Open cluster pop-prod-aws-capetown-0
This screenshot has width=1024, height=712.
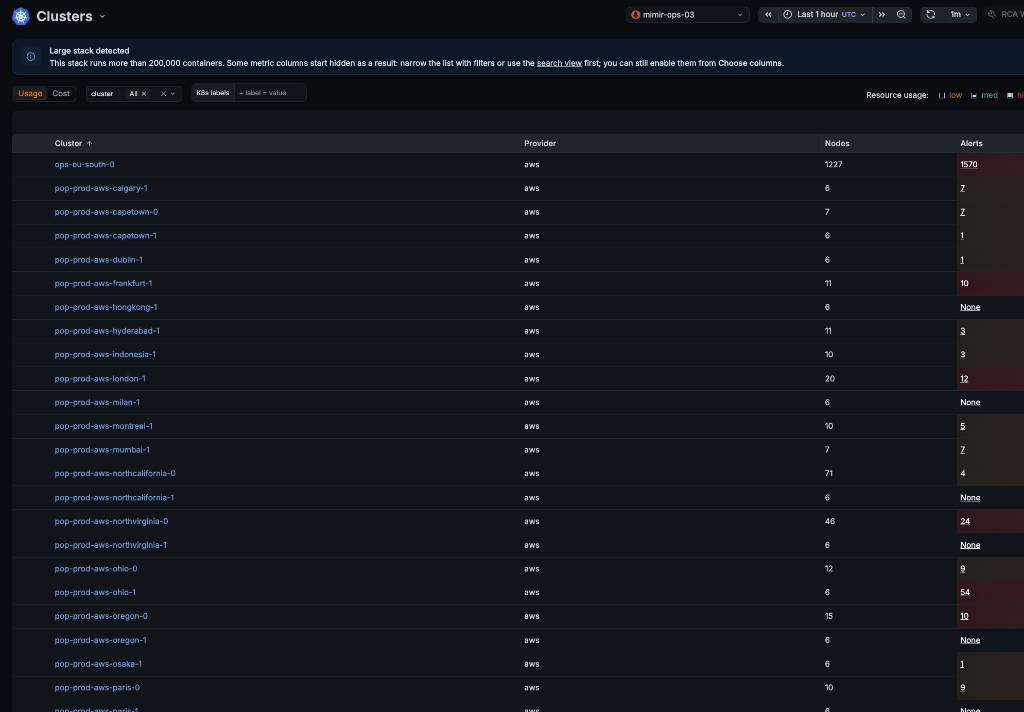pyautogui.click(x=106, y=212)
